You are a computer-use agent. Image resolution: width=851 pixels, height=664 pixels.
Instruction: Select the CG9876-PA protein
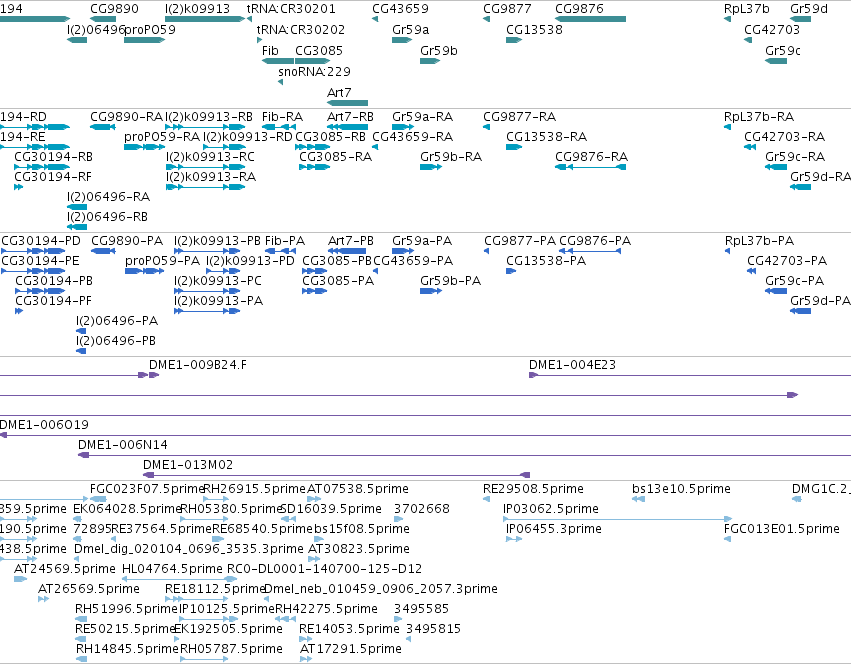(590, 251)
